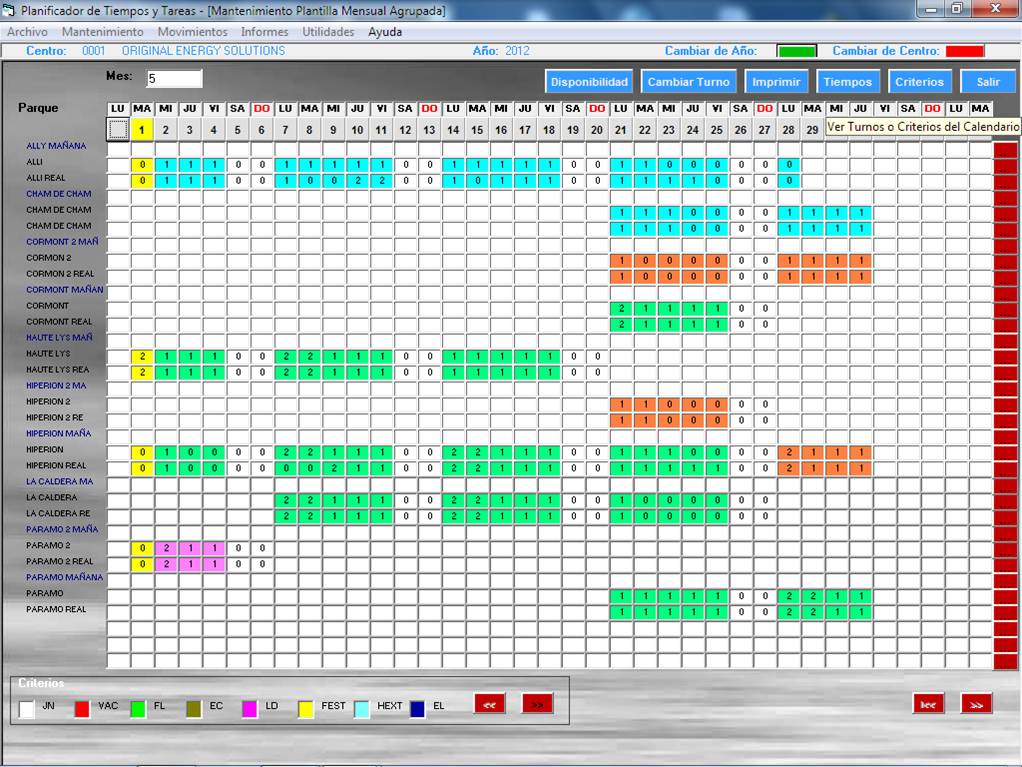Select the white JN criteria swatch
Viewport: 1022px width, 767px height.
pyautogui.click(x=27, y=708)
